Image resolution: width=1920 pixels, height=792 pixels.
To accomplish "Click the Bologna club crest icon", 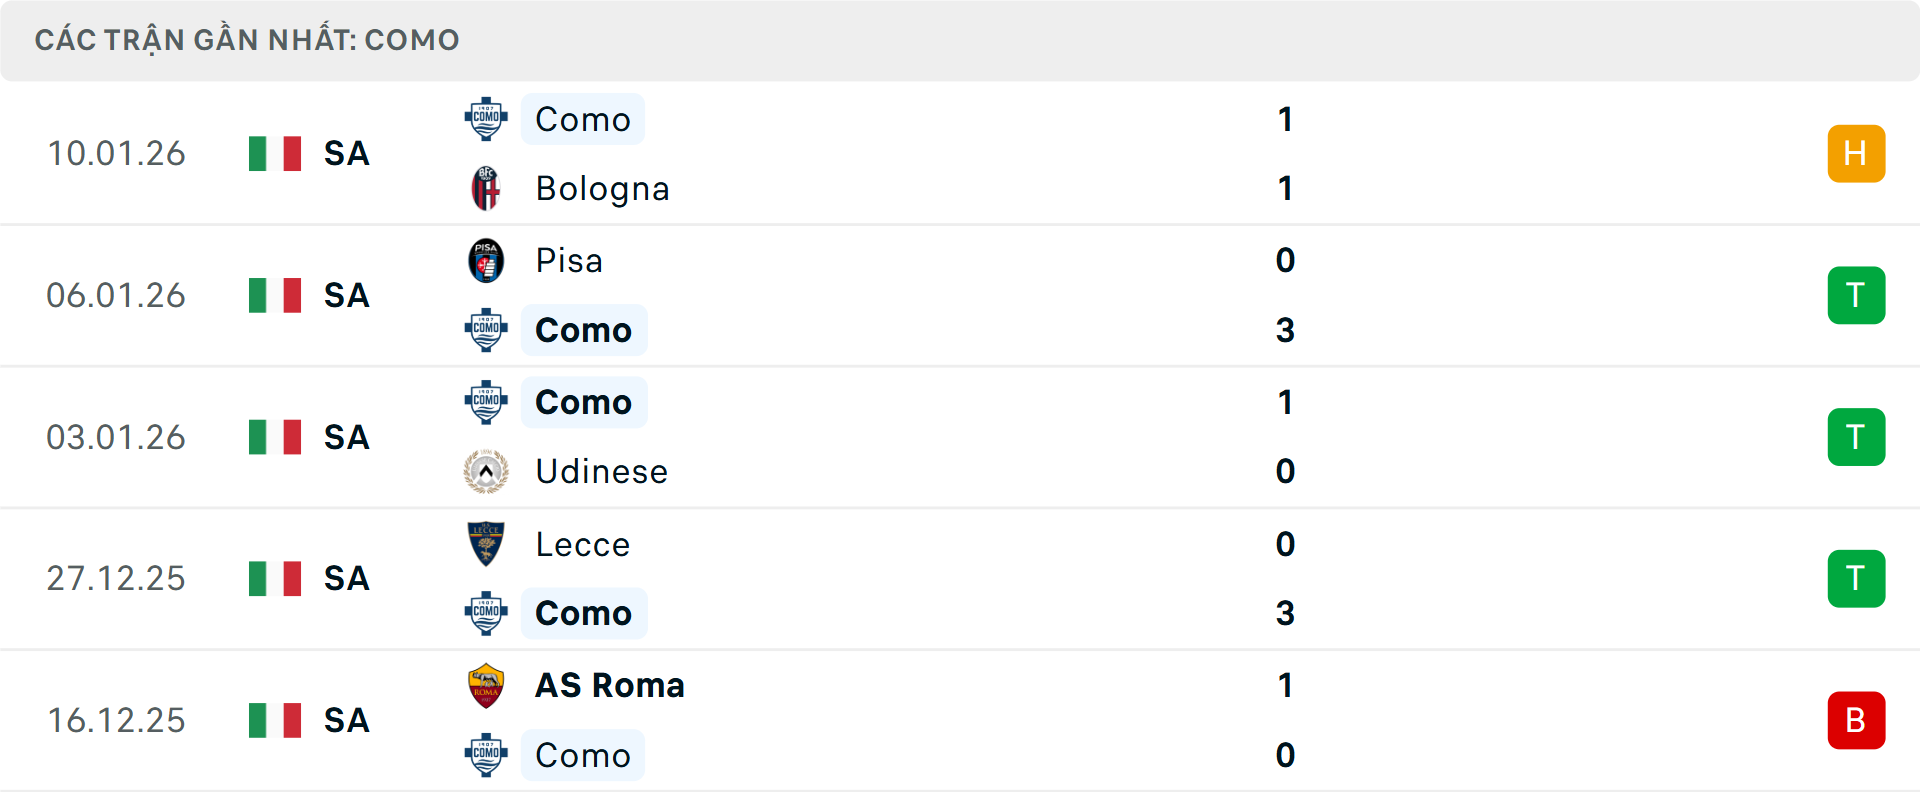I will pyautogui.click(x=486, y=188).
